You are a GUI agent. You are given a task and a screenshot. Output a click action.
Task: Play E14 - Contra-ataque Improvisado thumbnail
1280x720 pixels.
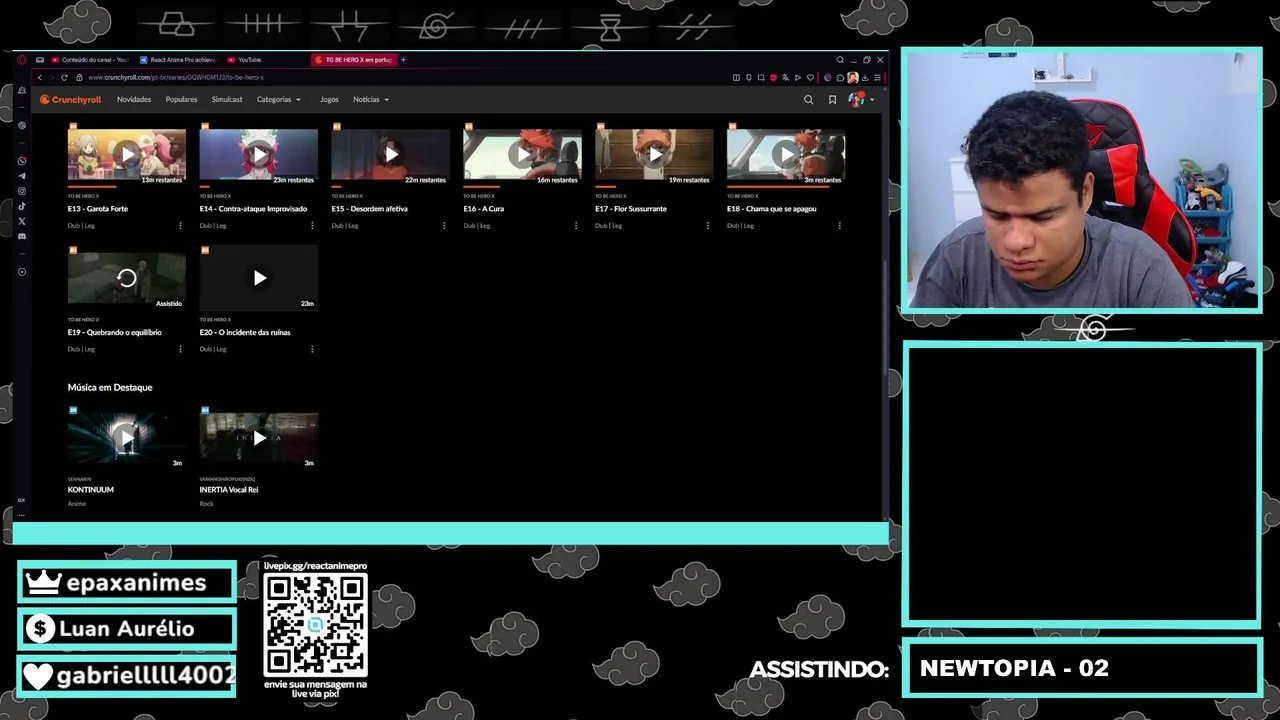pos(259,154)
